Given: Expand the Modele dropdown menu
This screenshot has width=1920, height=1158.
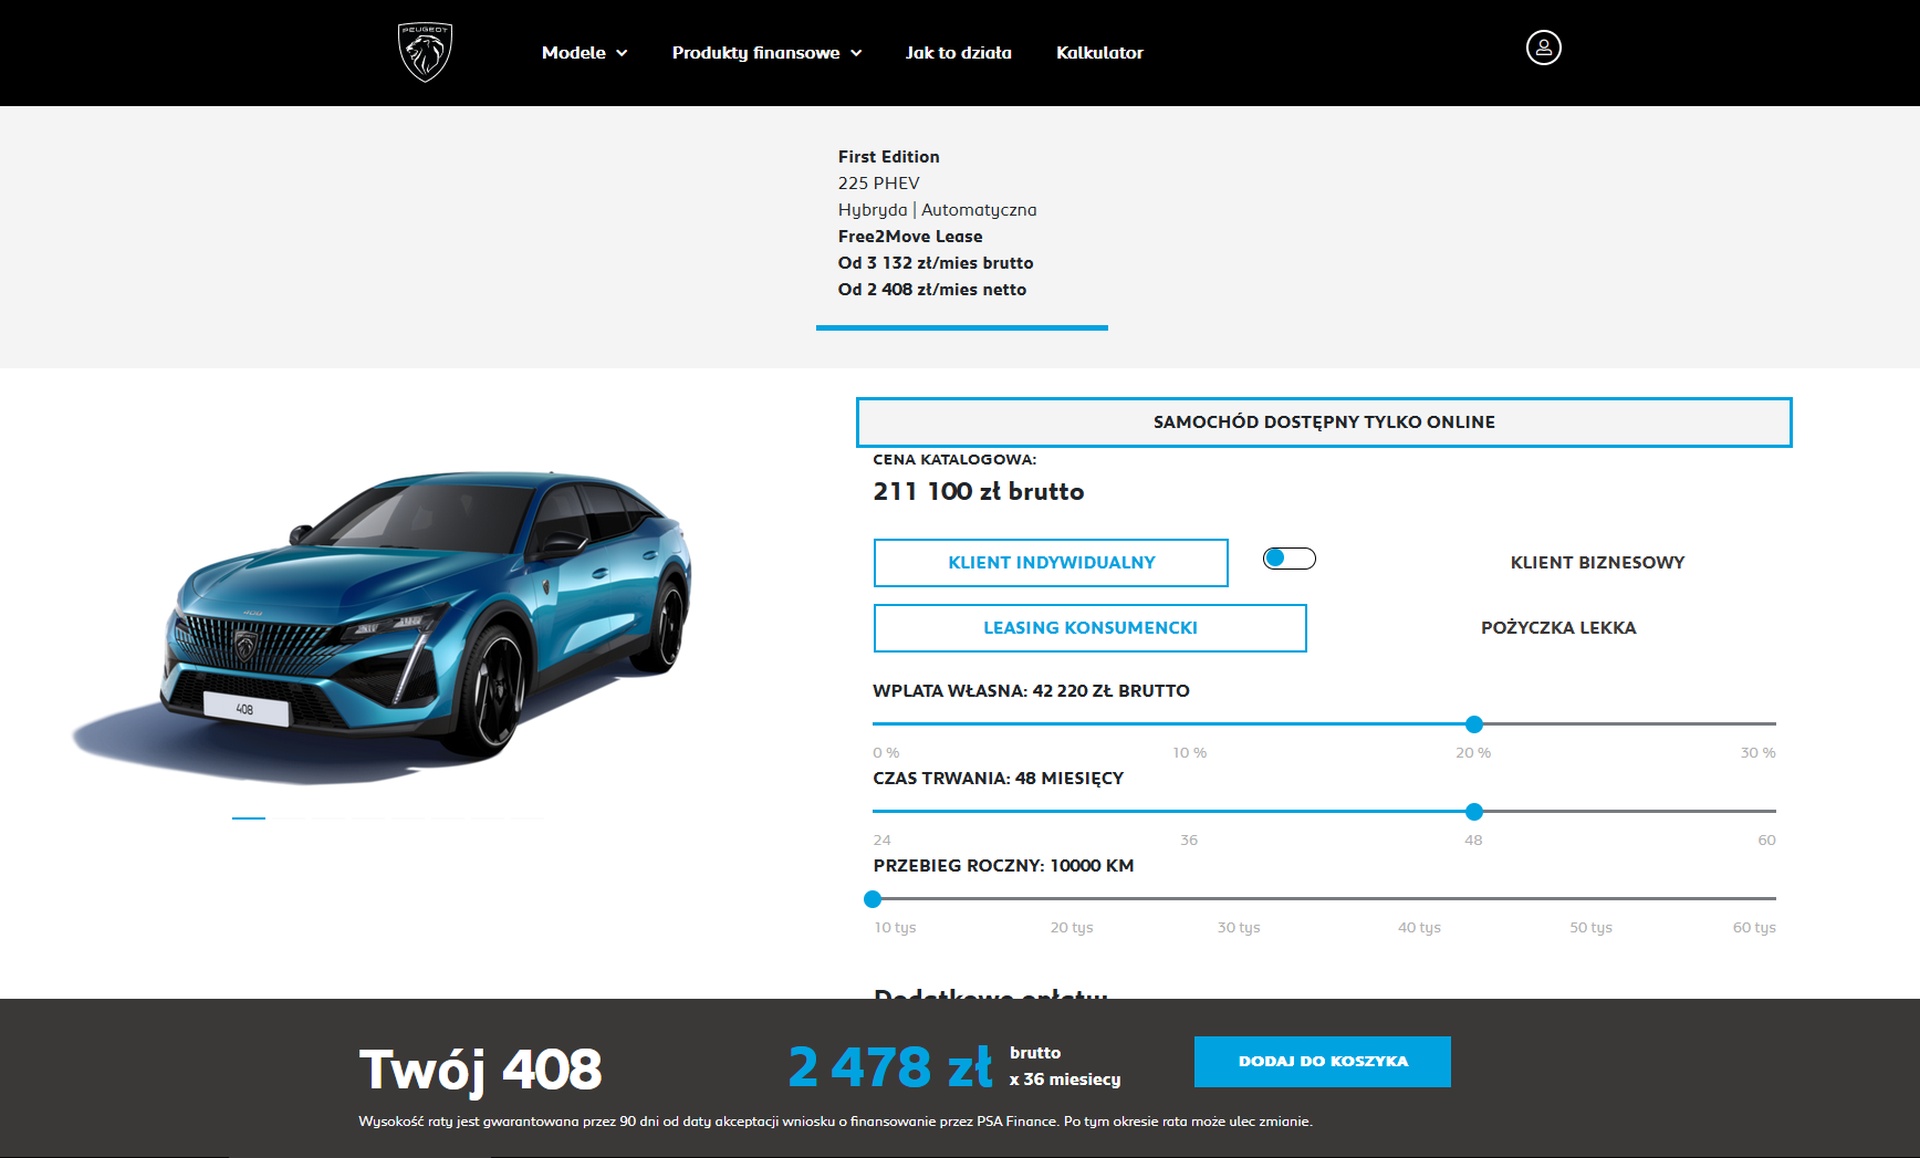Looking at the screenshot, I should point(584,53).
